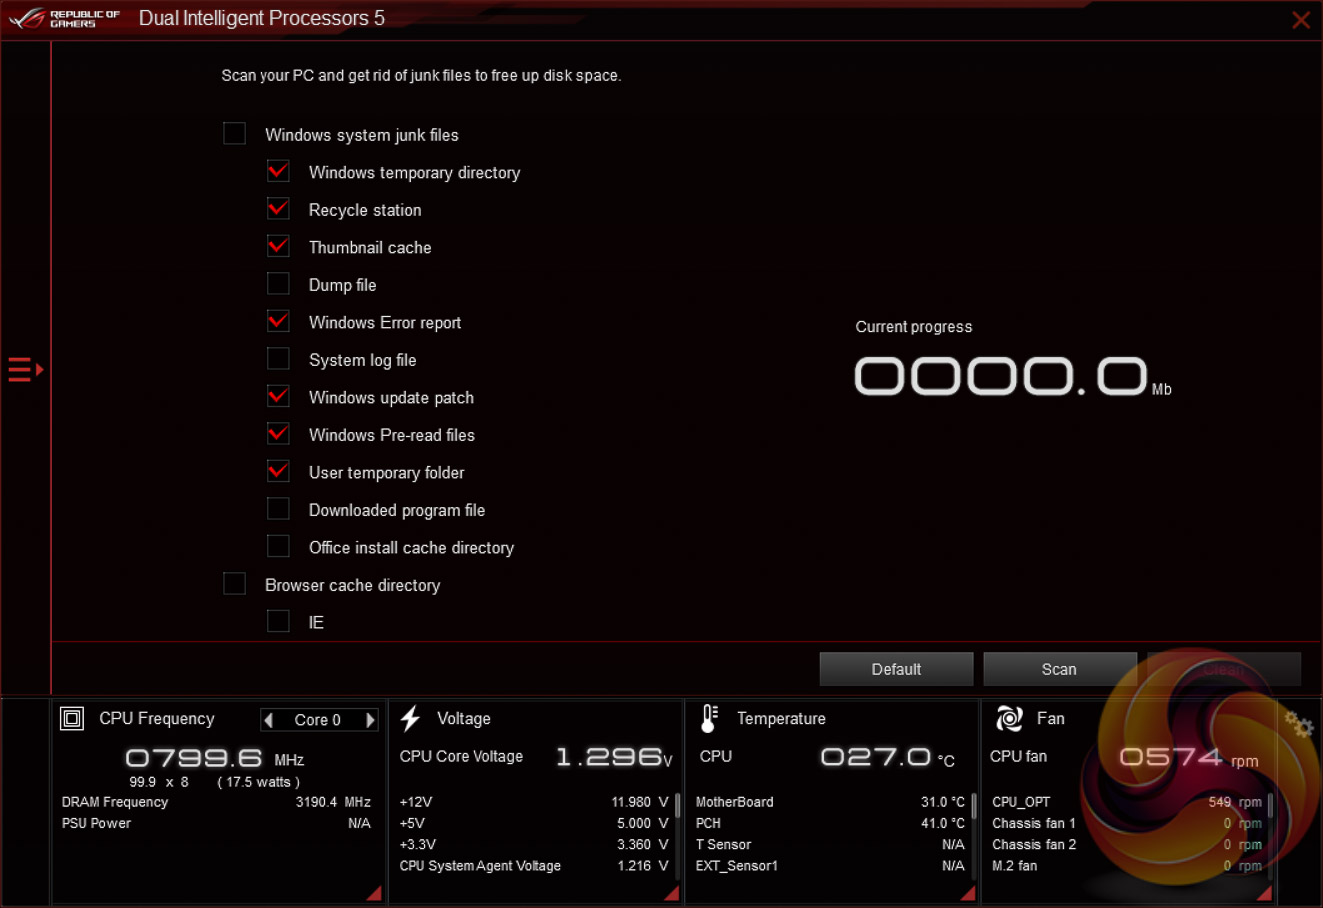Close the Dual Intelligent Processors 5 window
The height and width of the screenshot is (908, 1323).
tap(1301, 20)
